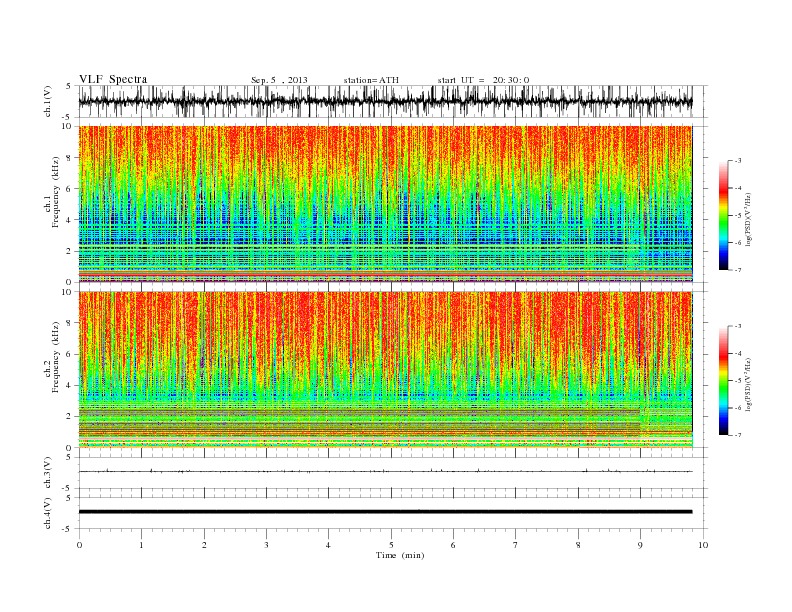Click the '10' minute time-axis tick label
The width and height of the screenshot is (792, 612).
point(703,545)
